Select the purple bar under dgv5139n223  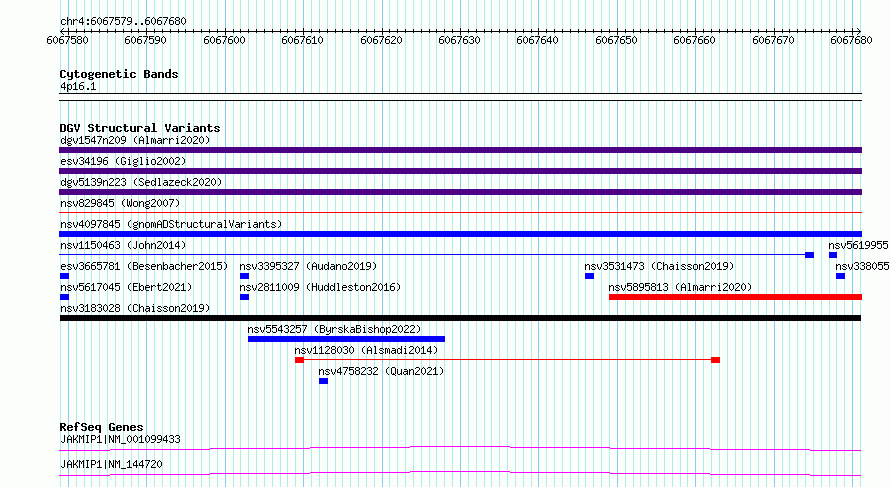click(x=460, y=192)
